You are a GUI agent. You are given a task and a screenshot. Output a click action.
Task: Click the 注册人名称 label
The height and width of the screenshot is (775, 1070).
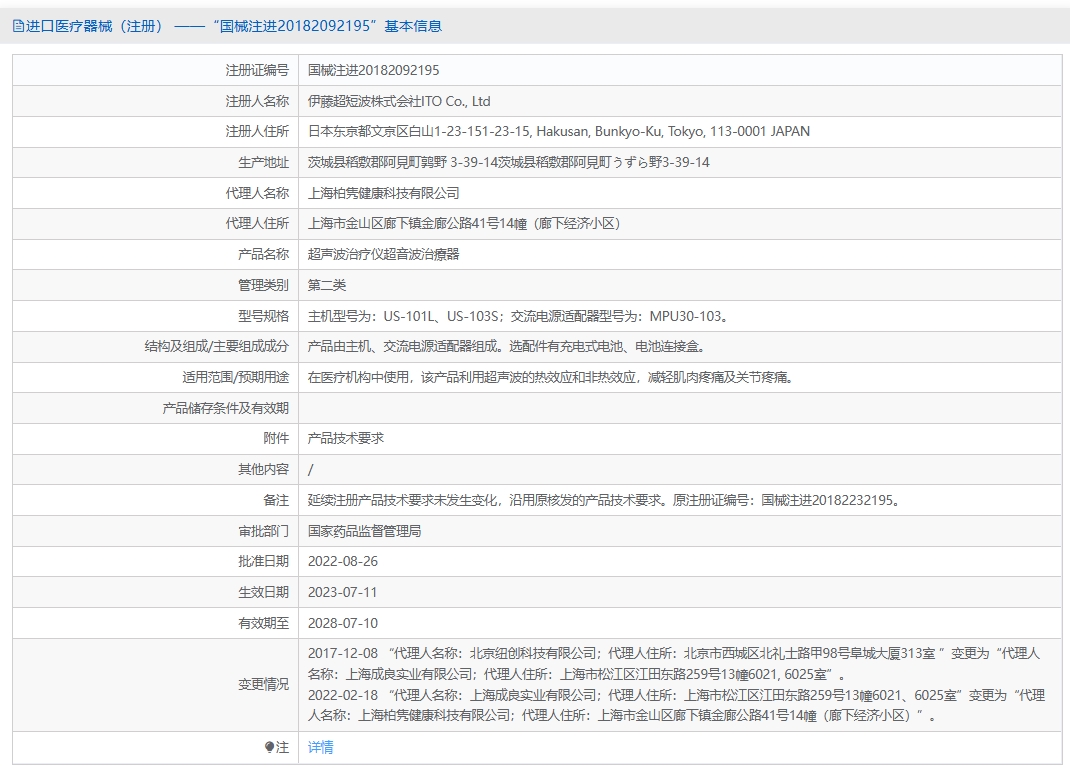[x=257, y=101]
